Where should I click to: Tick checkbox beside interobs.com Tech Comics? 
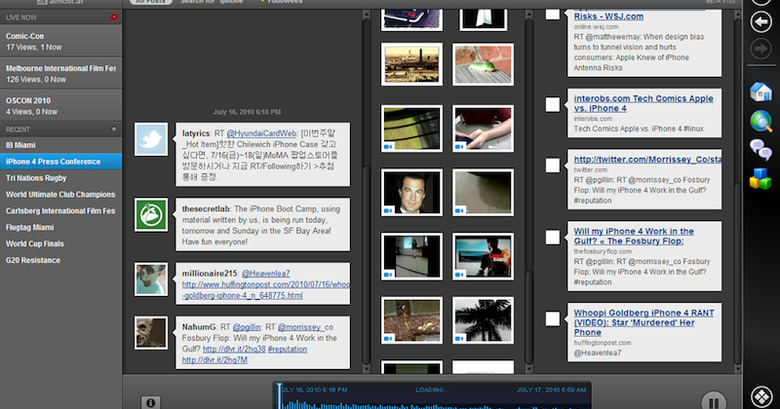[x=553, y=104]
